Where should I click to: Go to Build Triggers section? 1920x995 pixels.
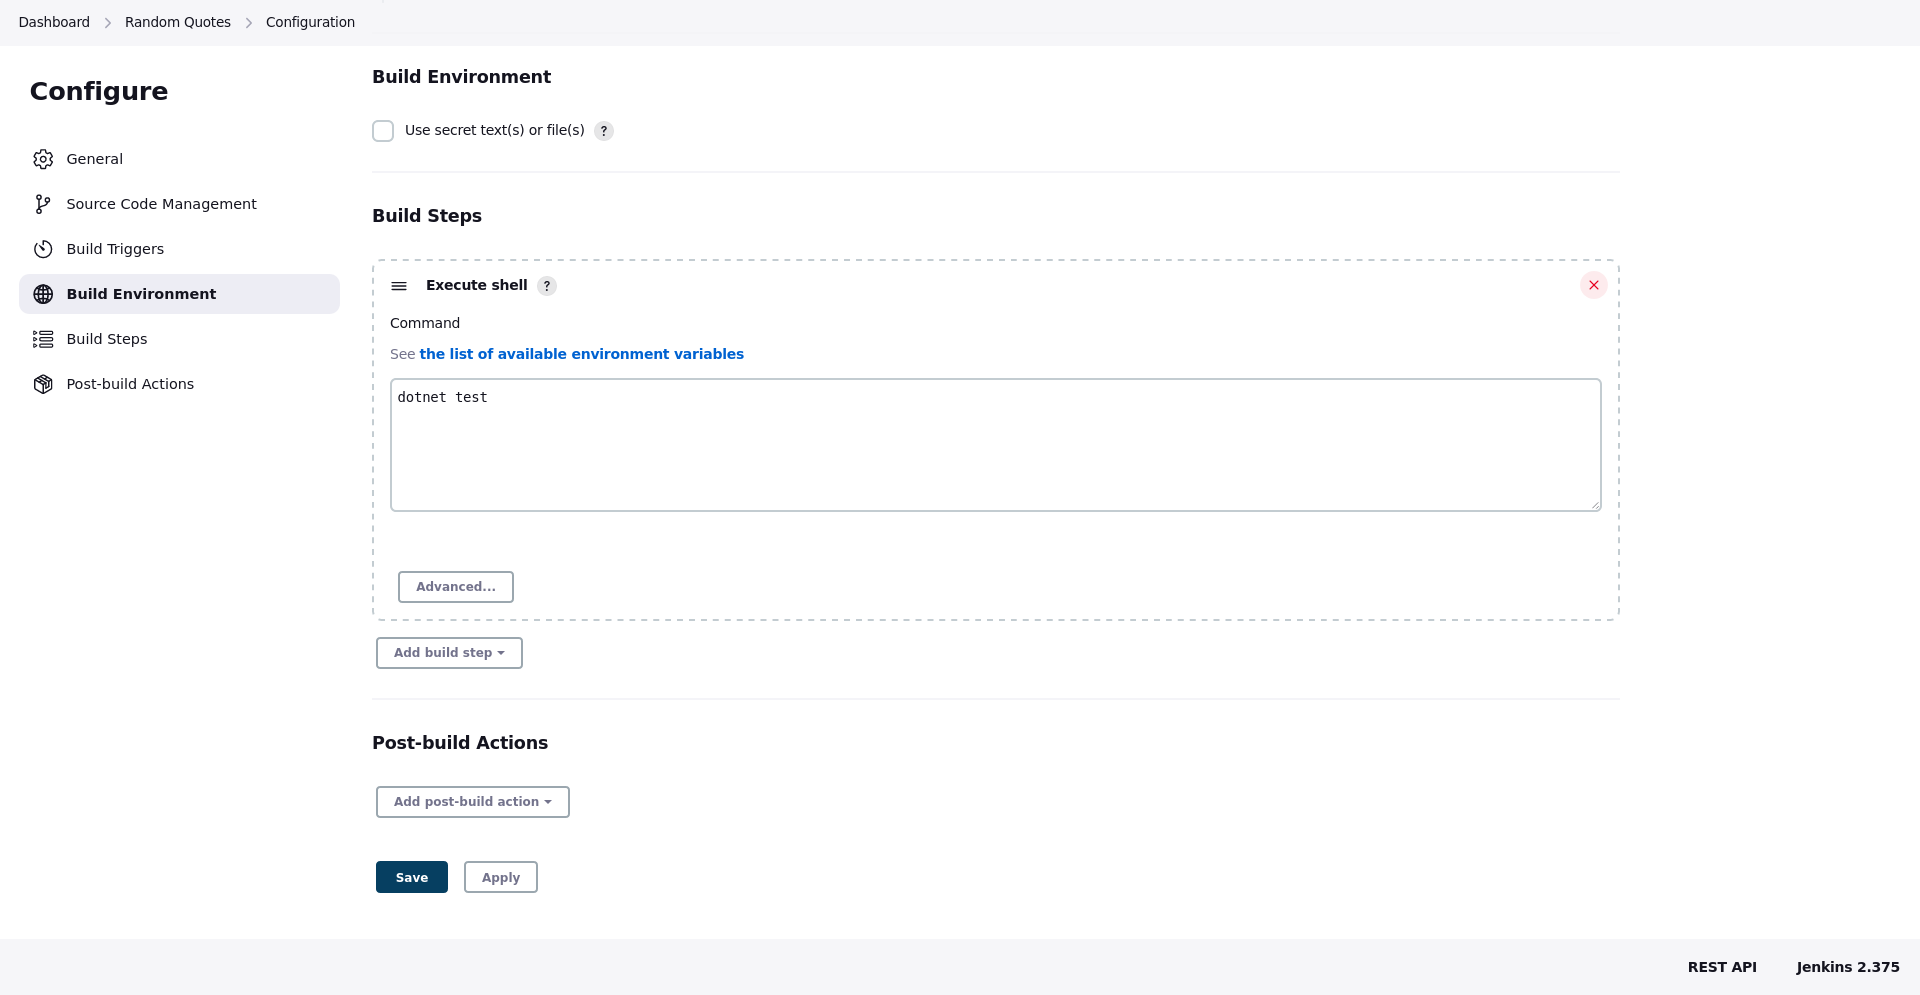(x=179, y=249)
